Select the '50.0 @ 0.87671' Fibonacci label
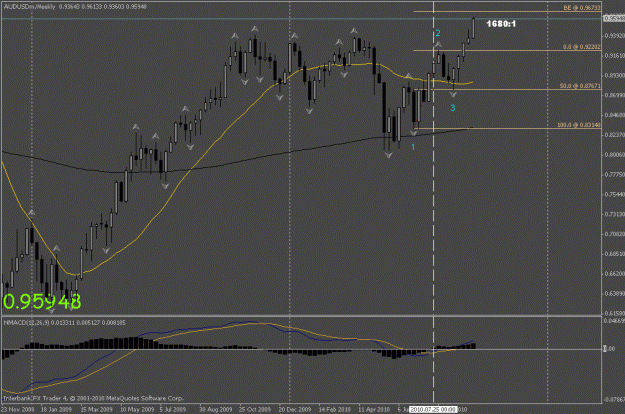Screen dimensions: 625x414 click(x=580, y=86)
